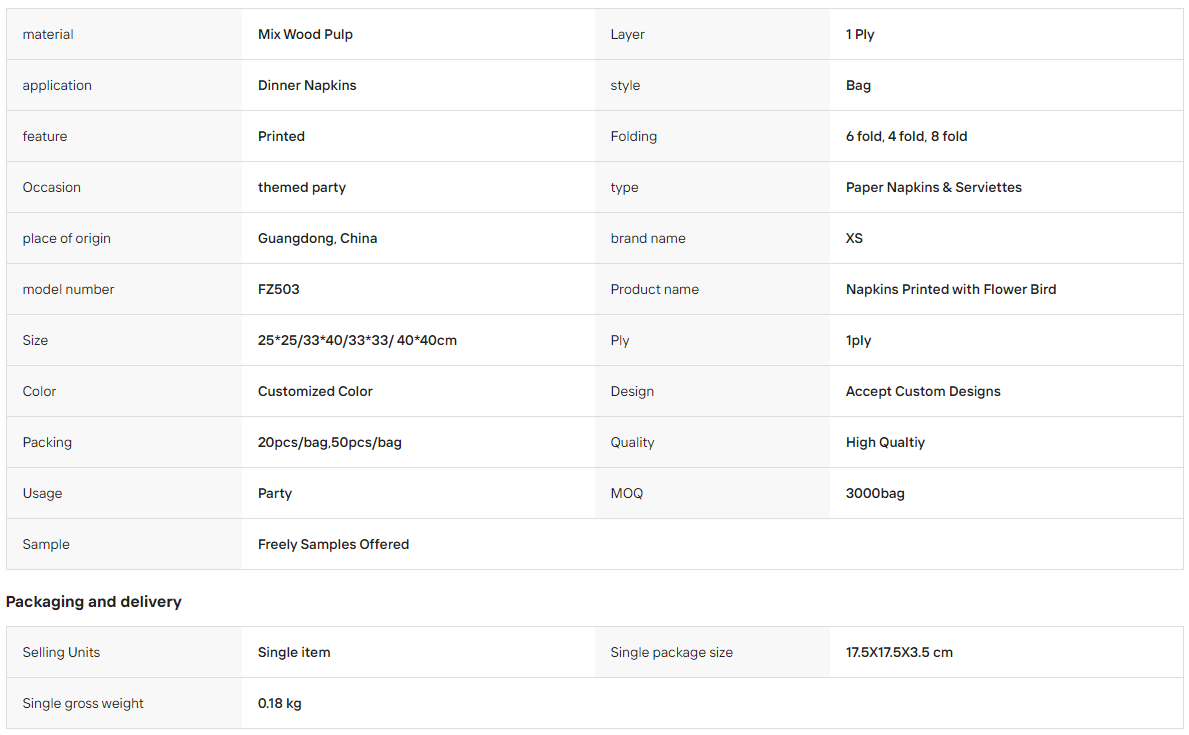The height and width of the screenshot is (735, 1189).
Task: Click the Packaging and delivery heading
Action: (x=93, y=602)
